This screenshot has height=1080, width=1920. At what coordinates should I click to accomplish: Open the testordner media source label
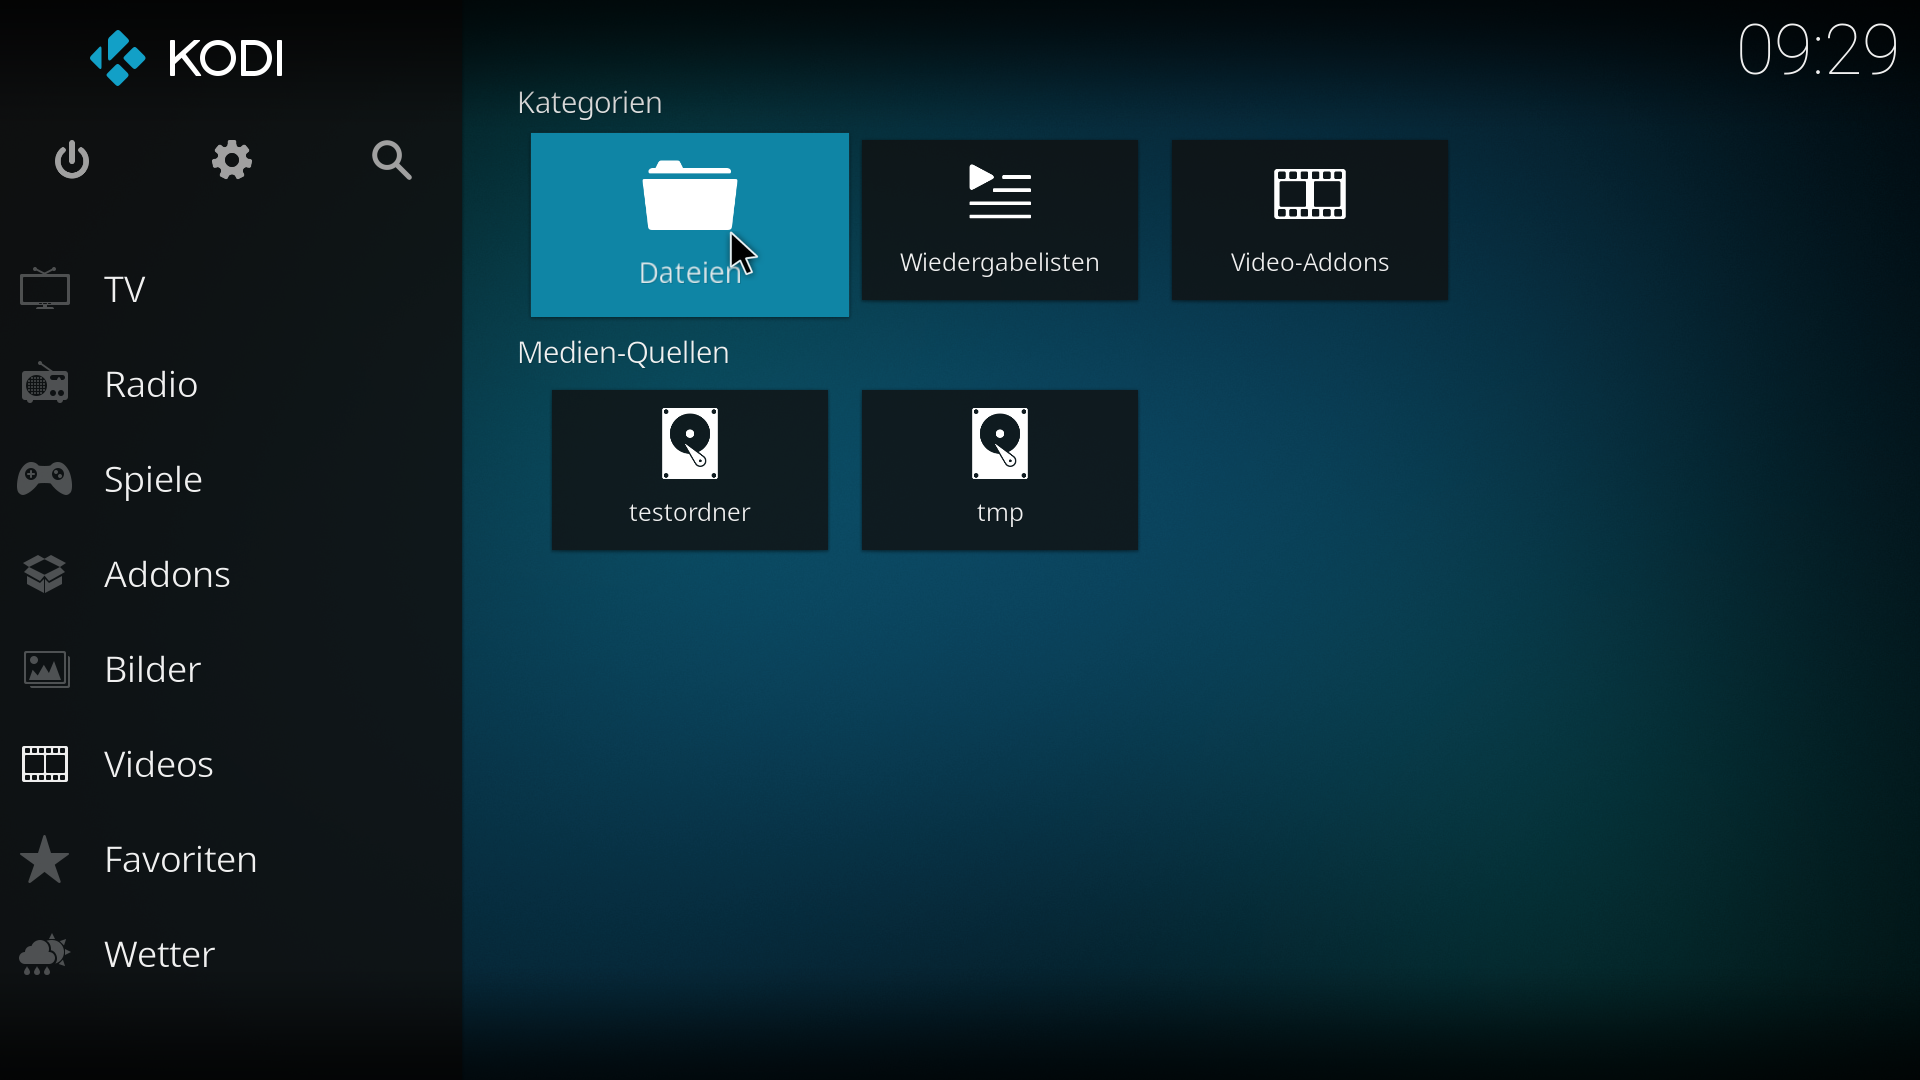pyautogui.click(x=690, y=512)
